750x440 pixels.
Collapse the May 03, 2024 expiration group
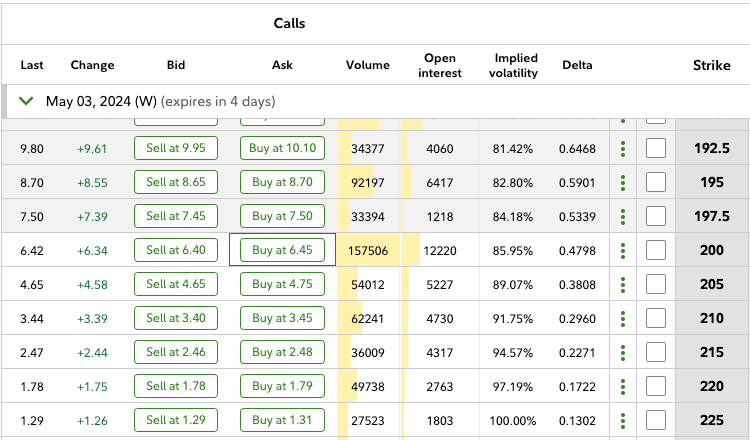[26, 102]
